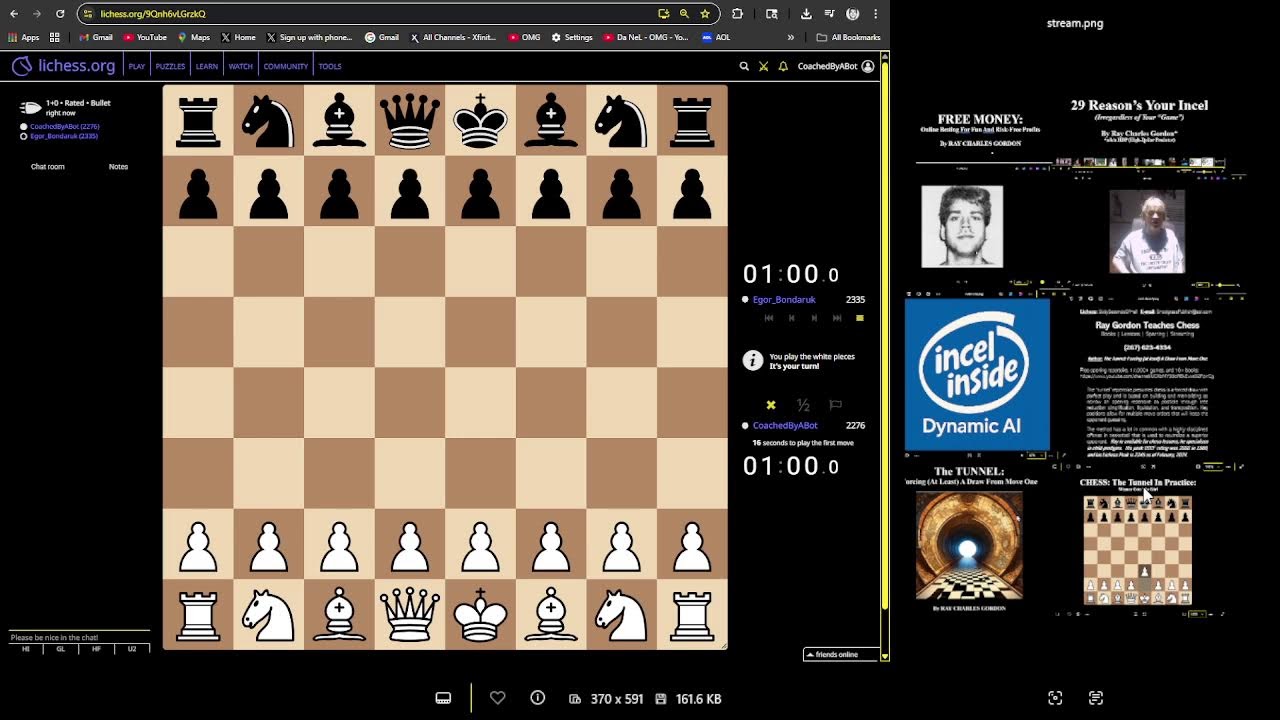Add stream.png to favorites heart
The image size is (1280, 720).
click(497, 698)
